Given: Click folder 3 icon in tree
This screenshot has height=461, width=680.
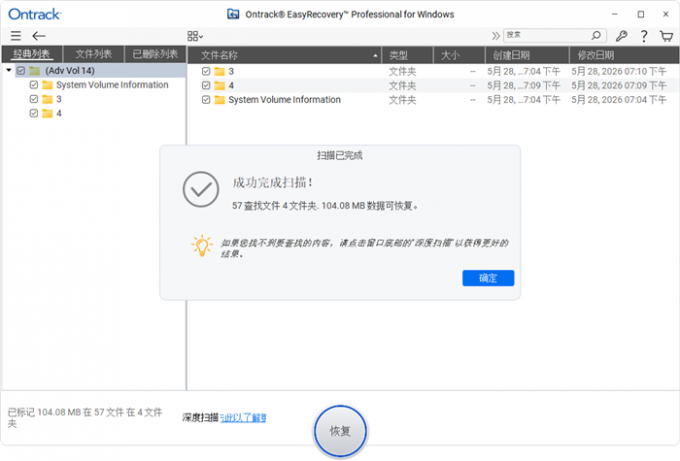Looking at the screenshot, I should [47, 99].
